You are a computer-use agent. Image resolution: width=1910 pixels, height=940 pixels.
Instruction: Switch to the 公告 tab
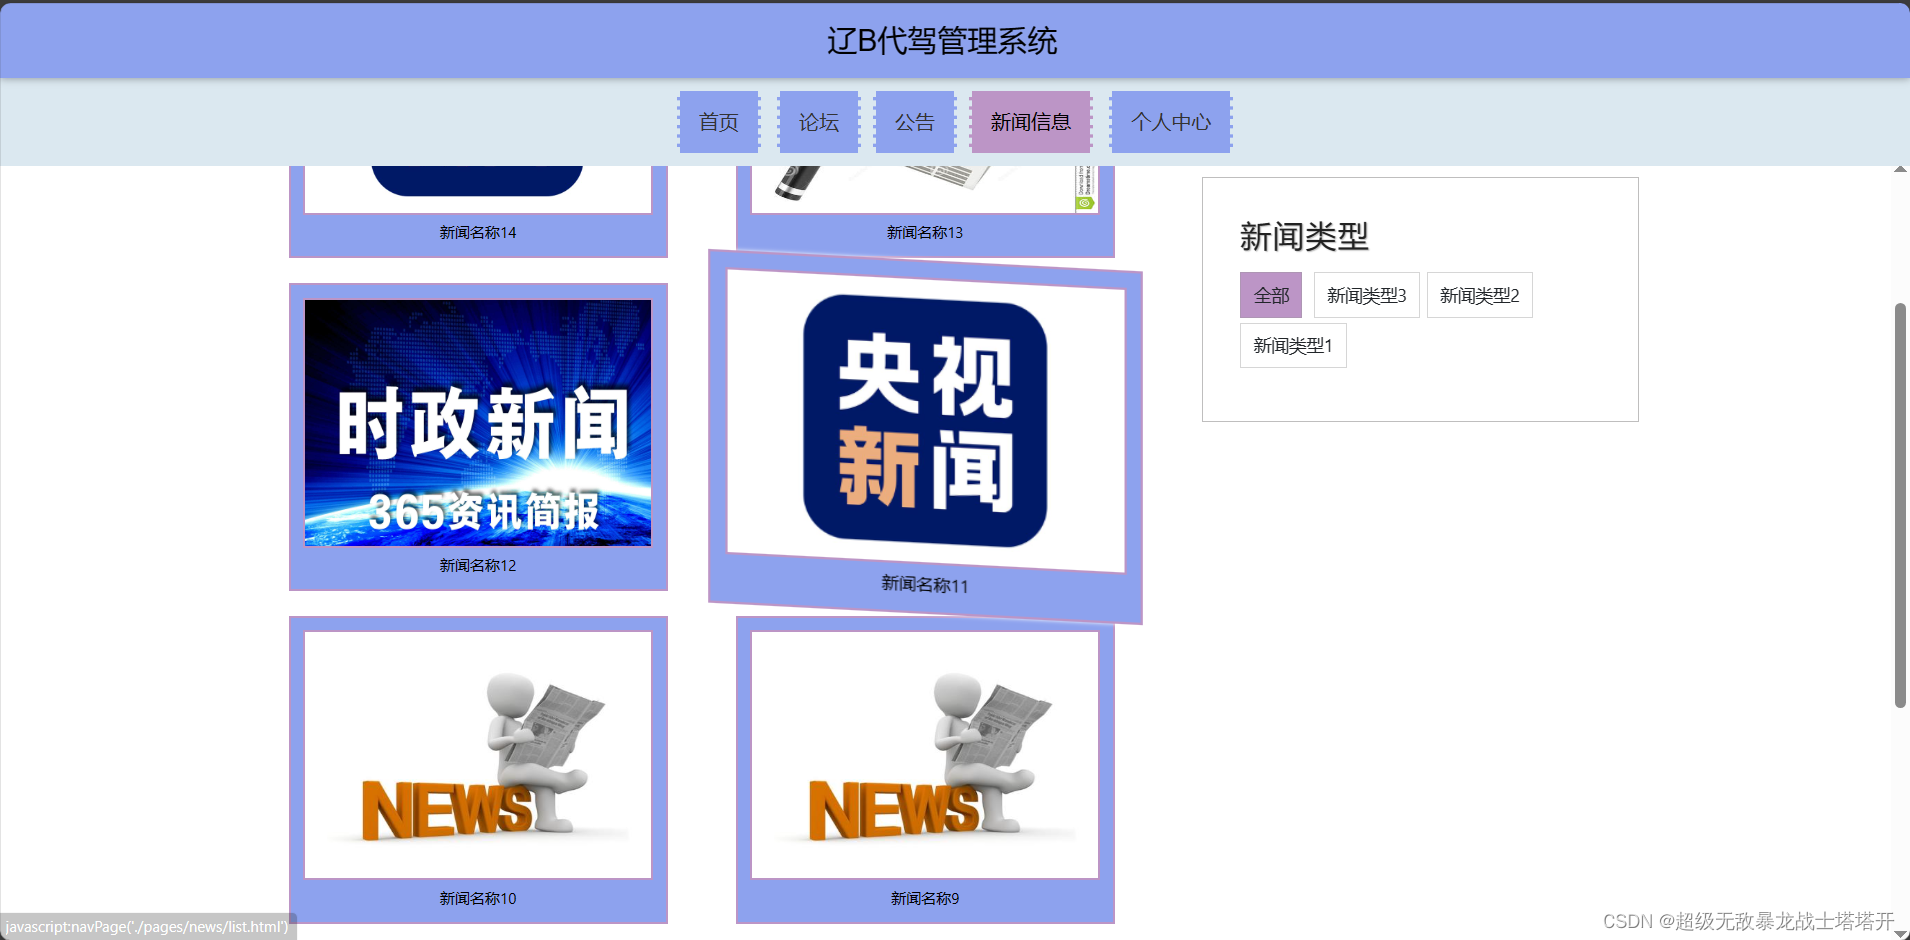[x=915, y=122]
